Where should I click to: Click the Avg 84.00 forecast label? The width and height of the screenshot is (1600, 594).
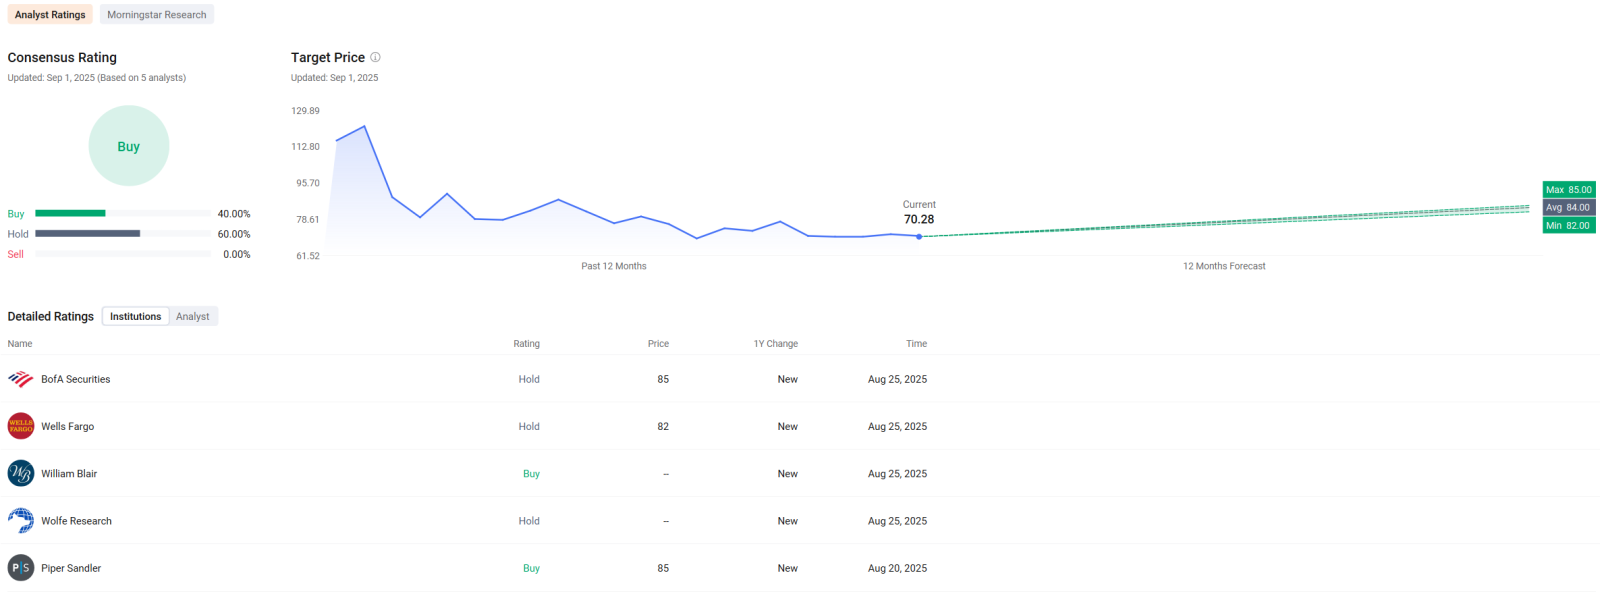(1568, 208)
